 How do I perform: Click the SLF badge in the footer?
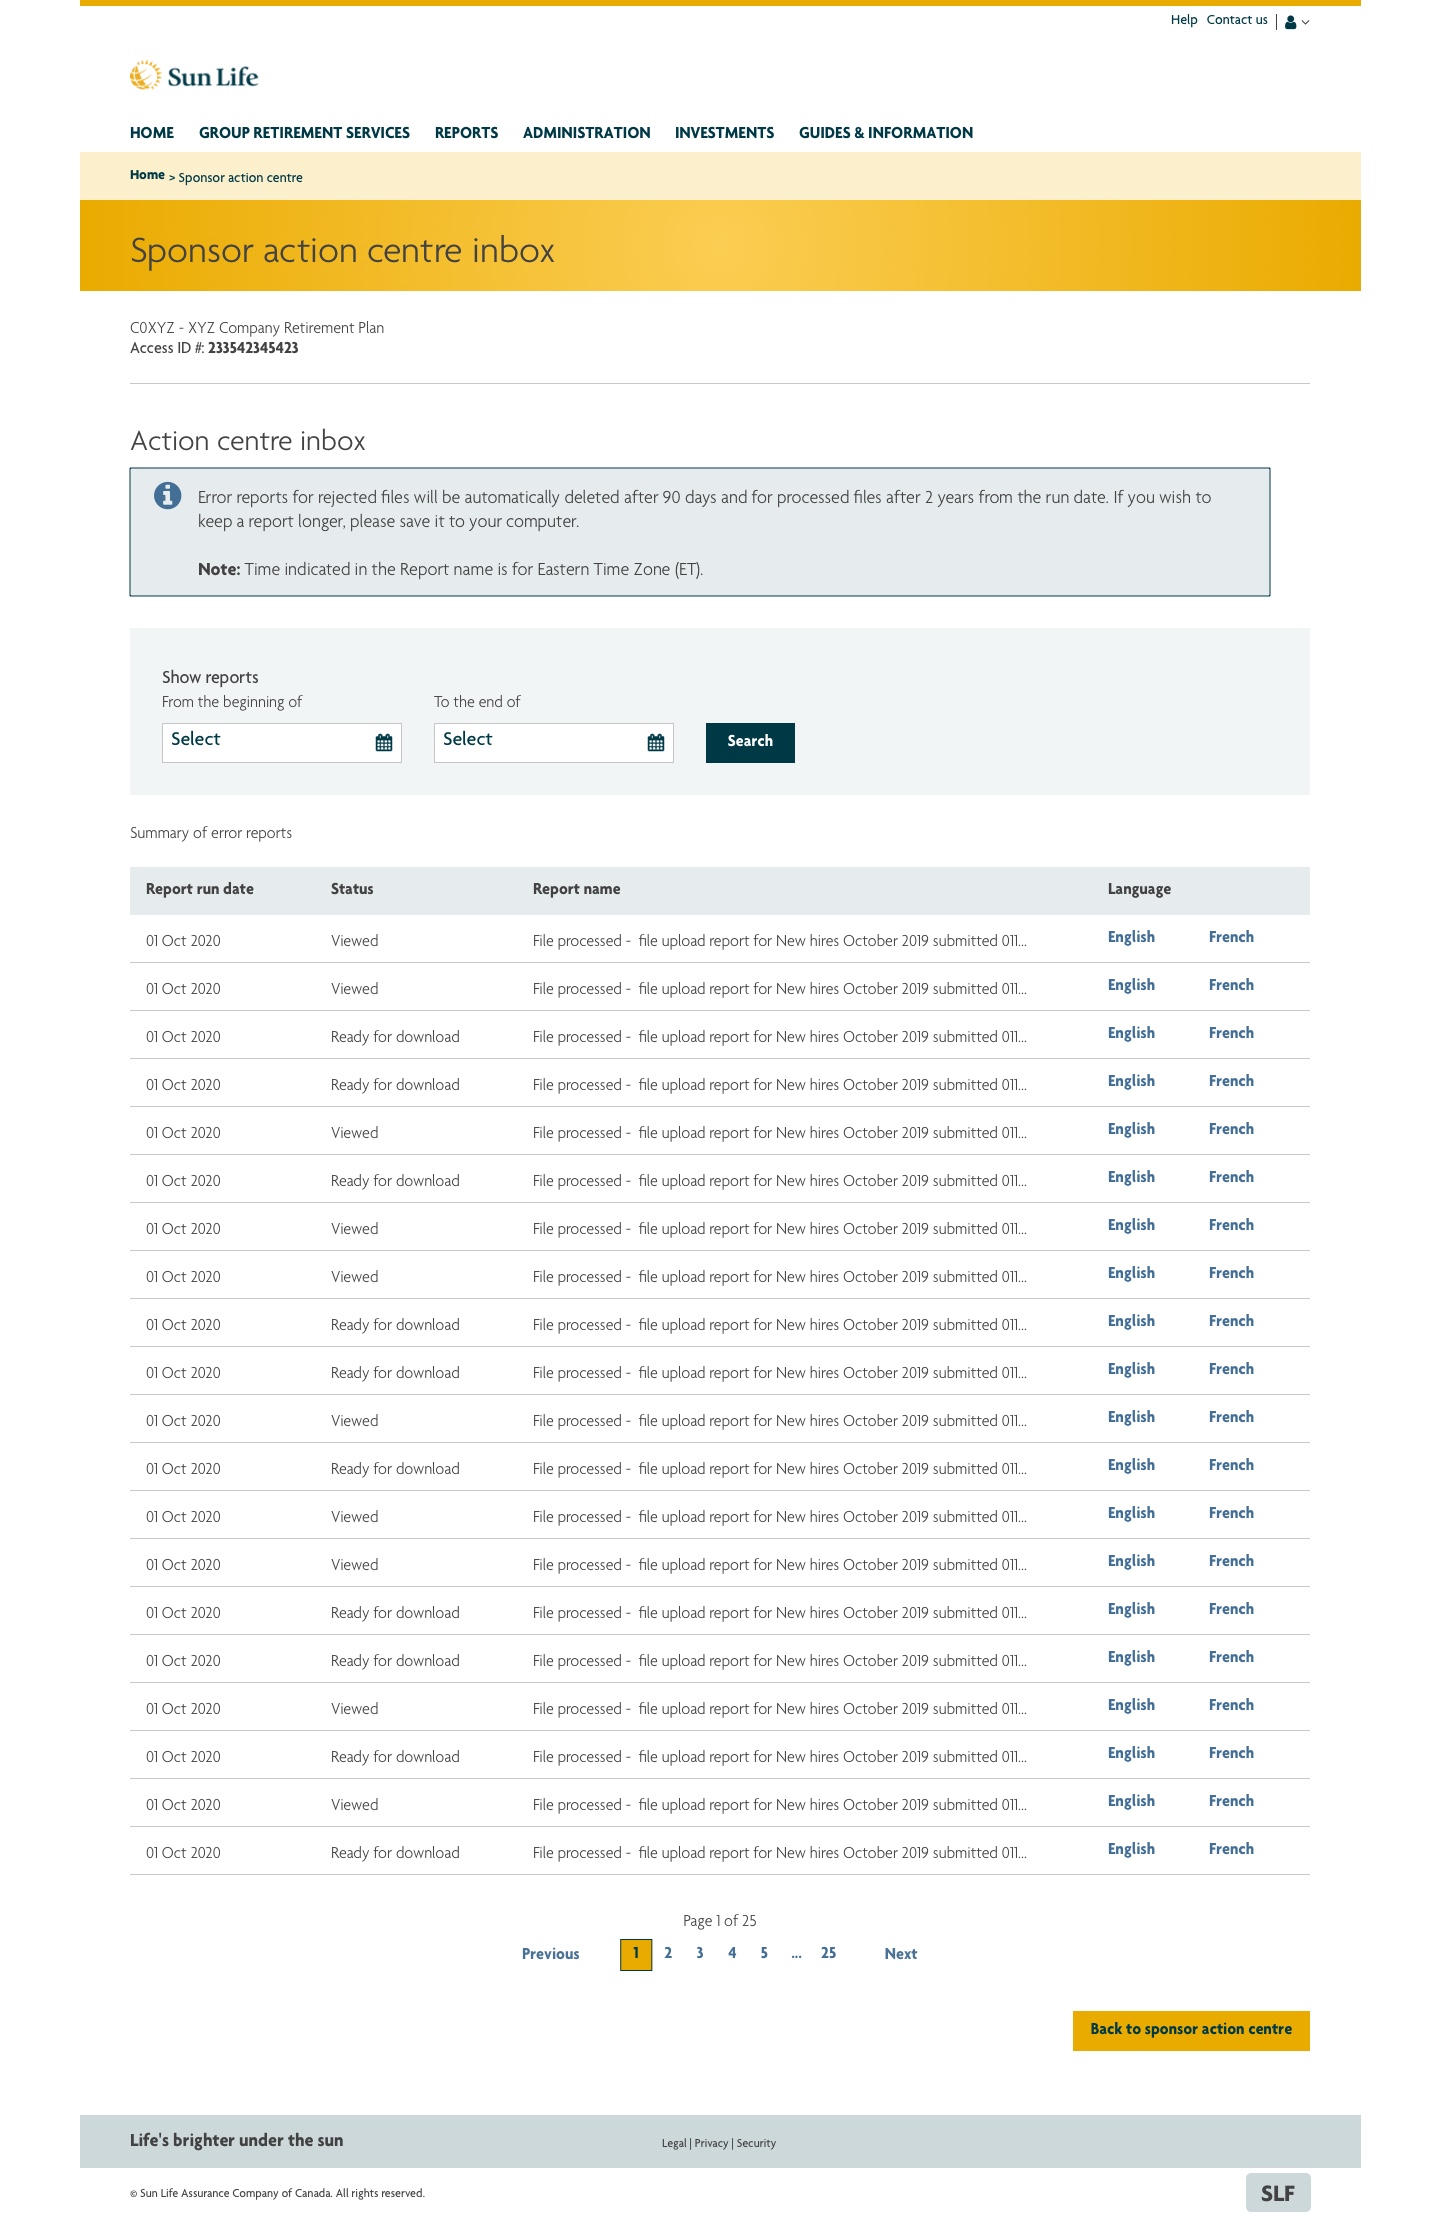coord(1277,2193)
